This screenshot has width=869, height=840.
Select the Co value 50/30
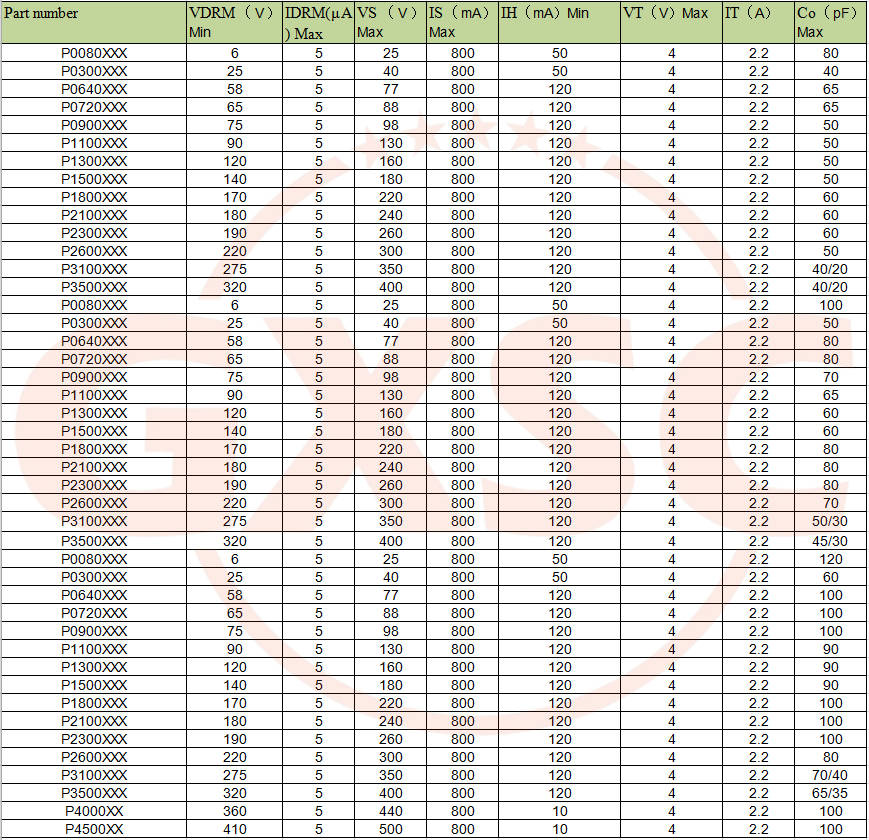click(x=830, y=521)
